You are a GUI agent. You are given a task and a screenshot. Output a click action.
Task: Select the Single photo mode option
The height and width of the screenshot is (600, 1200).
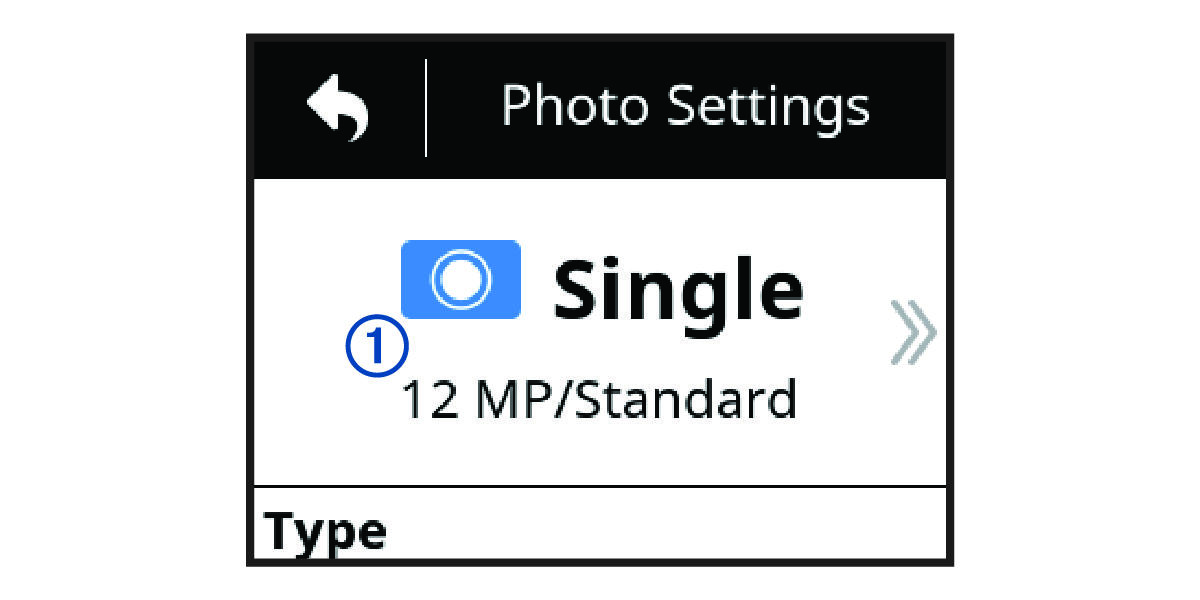(679, 288)
